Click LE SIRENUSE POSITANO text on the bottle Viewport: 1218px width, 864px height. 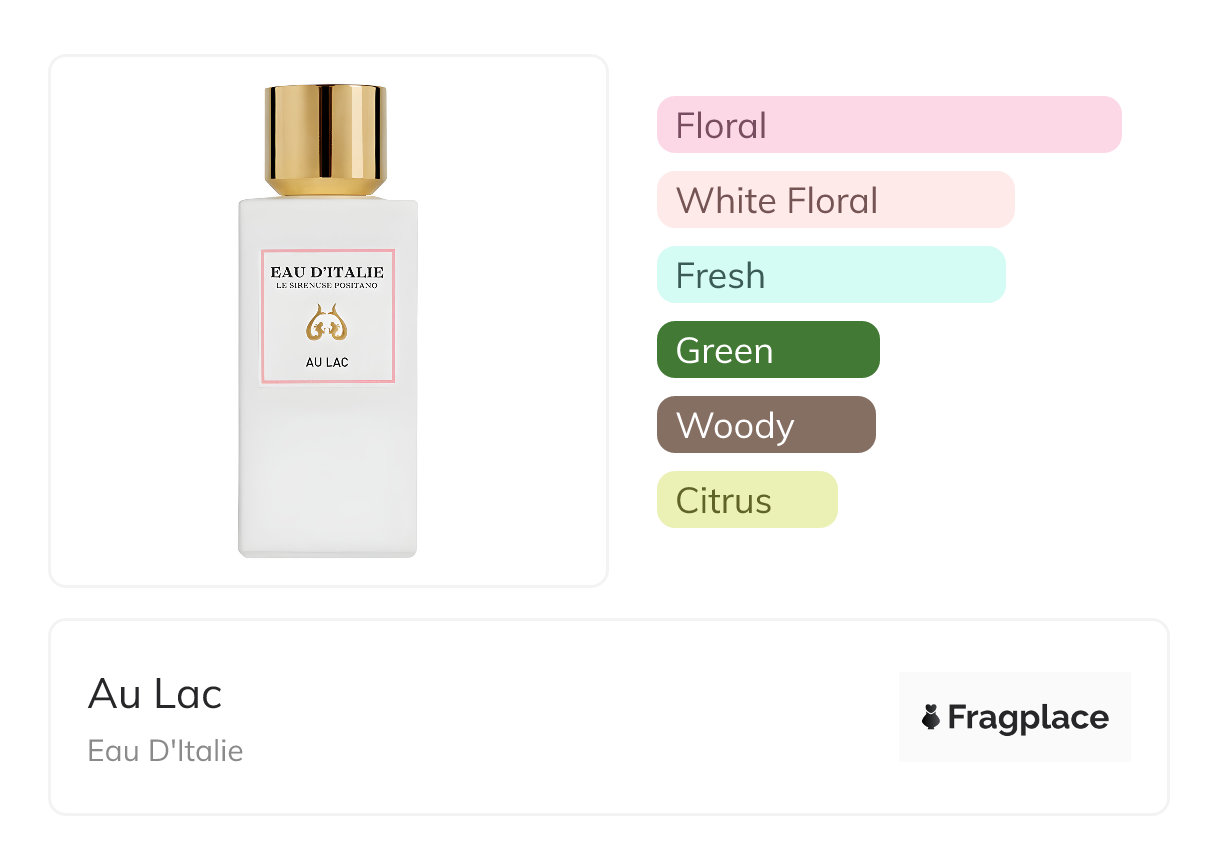tap(327, 287)
